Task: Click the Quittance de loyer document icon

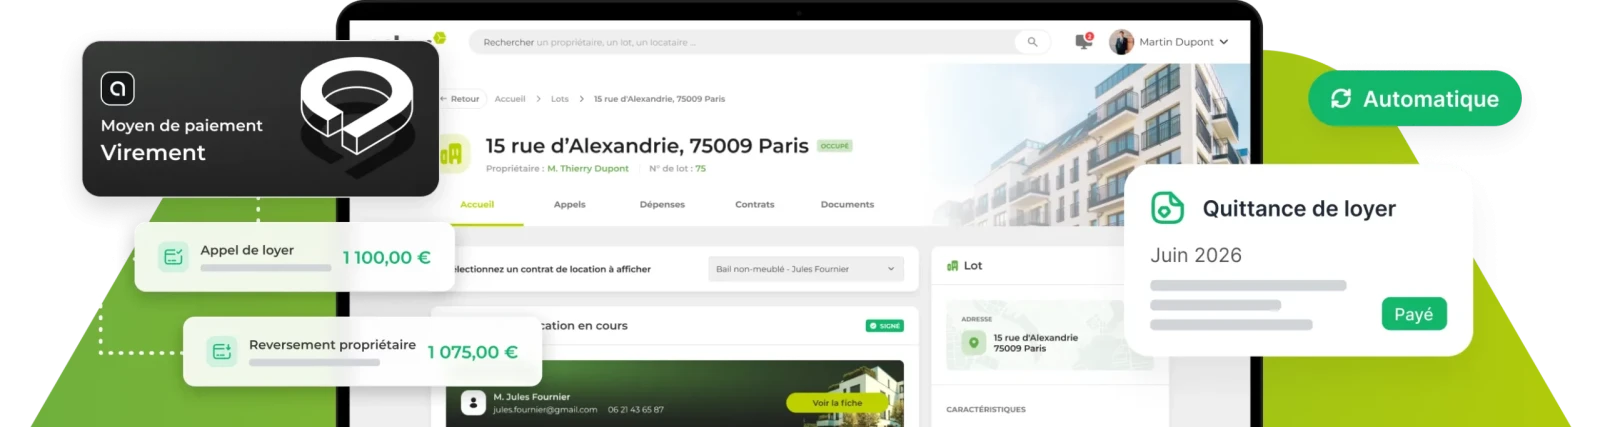Action: [1167, 208]
